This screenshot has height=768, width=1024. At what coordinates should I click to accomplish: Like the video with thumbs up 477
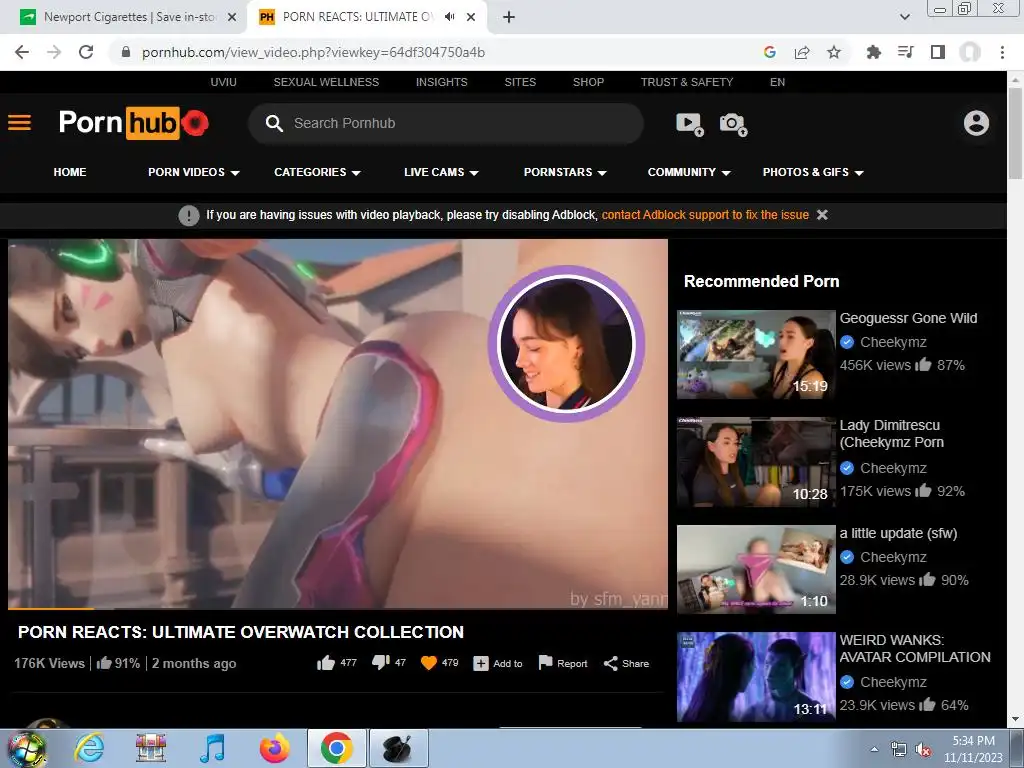[326, 663]
